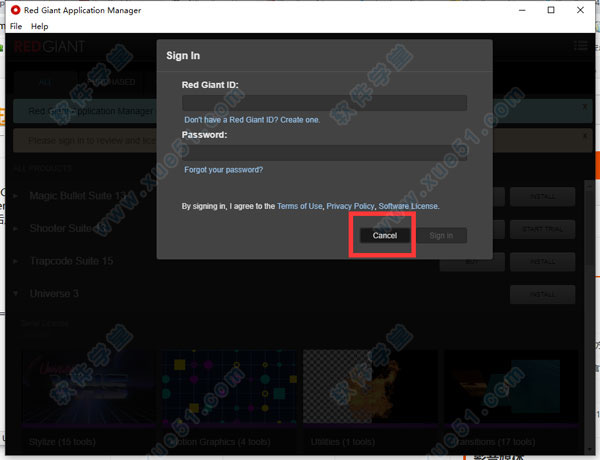Expand the Magic Bullet Suite 13 row
The height and width of the screenshot is (460, 600).
click(x=16, y=196)
